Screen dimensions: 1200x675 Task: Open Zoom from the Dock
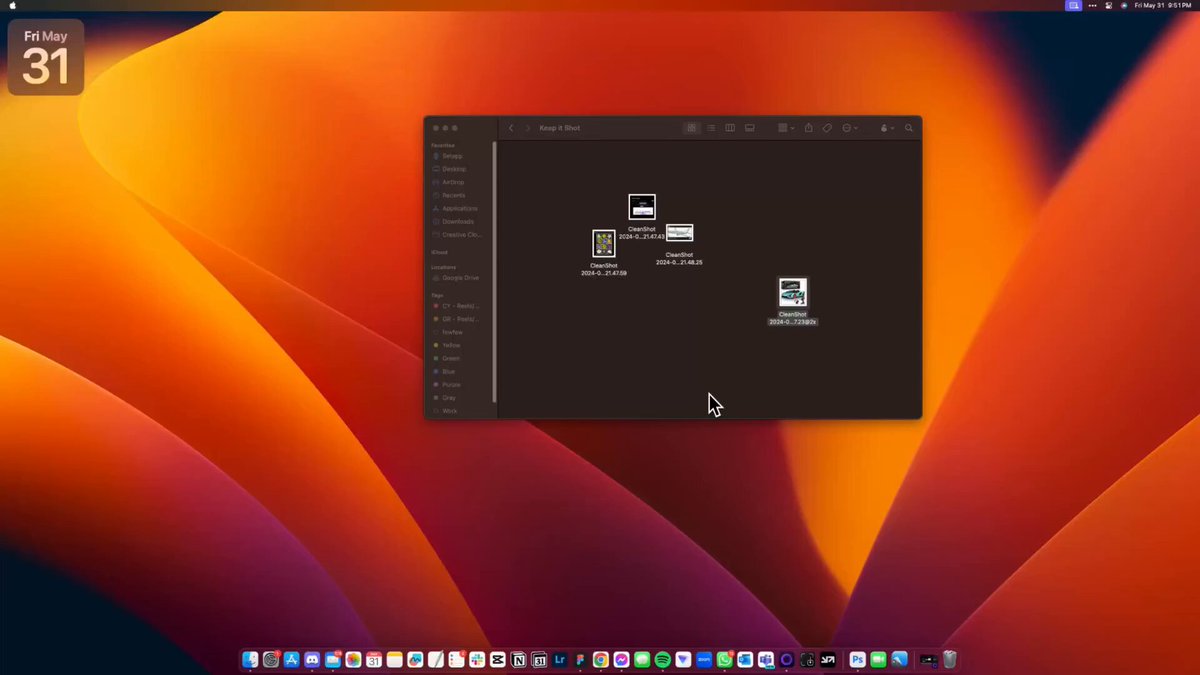704,660
